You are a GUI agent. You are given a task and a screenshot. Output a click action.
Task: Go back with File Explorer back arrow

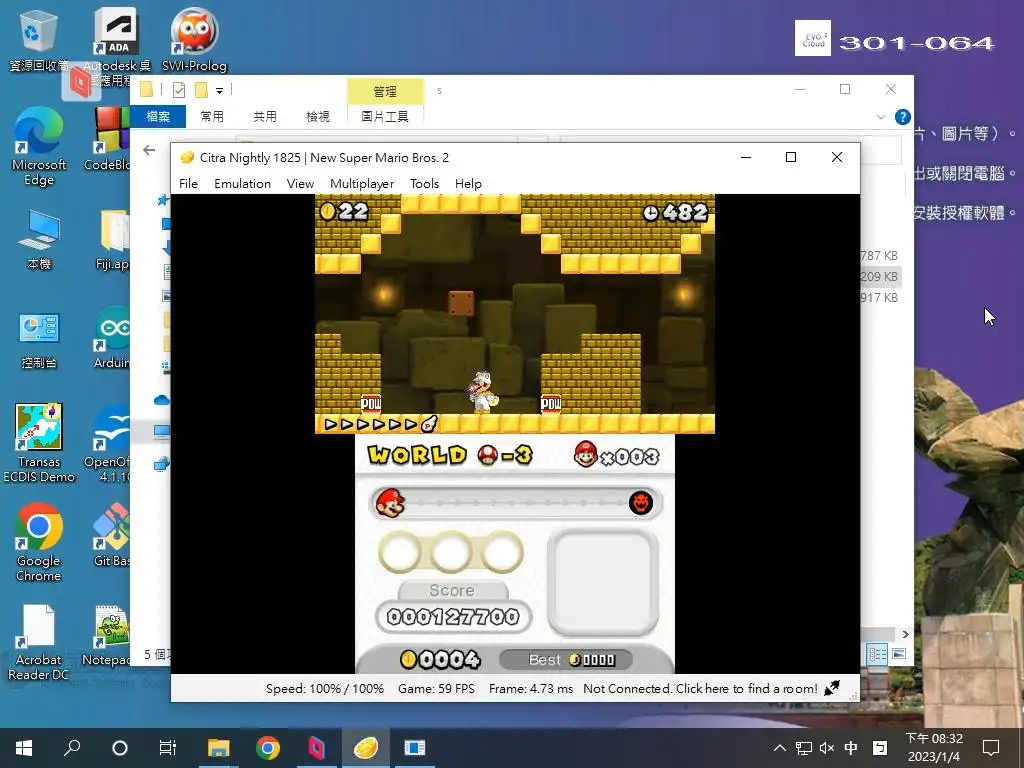149,150
